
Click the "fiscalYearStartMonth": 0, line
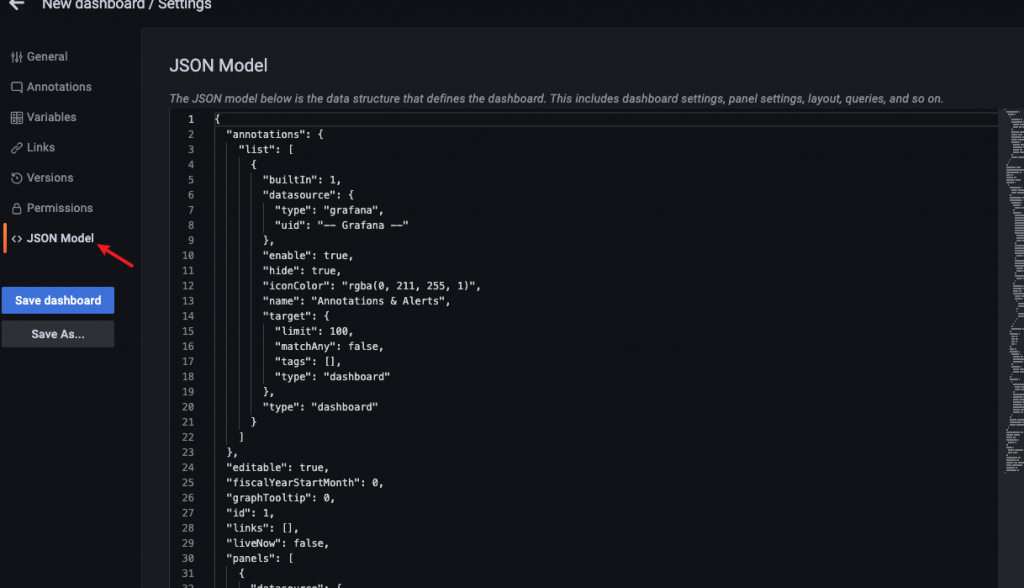click(x=305, y=482)
